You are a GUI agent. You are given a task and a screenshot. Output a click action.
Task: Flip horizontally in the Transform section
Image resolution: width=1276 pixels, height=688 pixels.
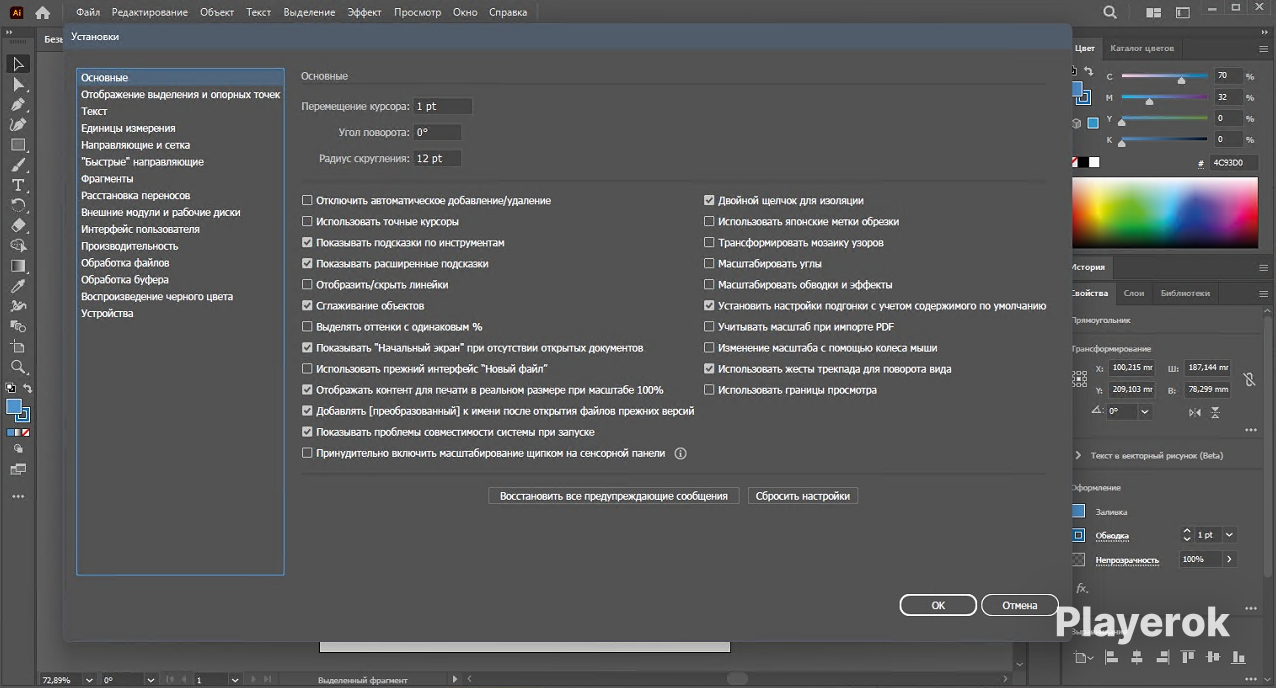click(1195, 412)
